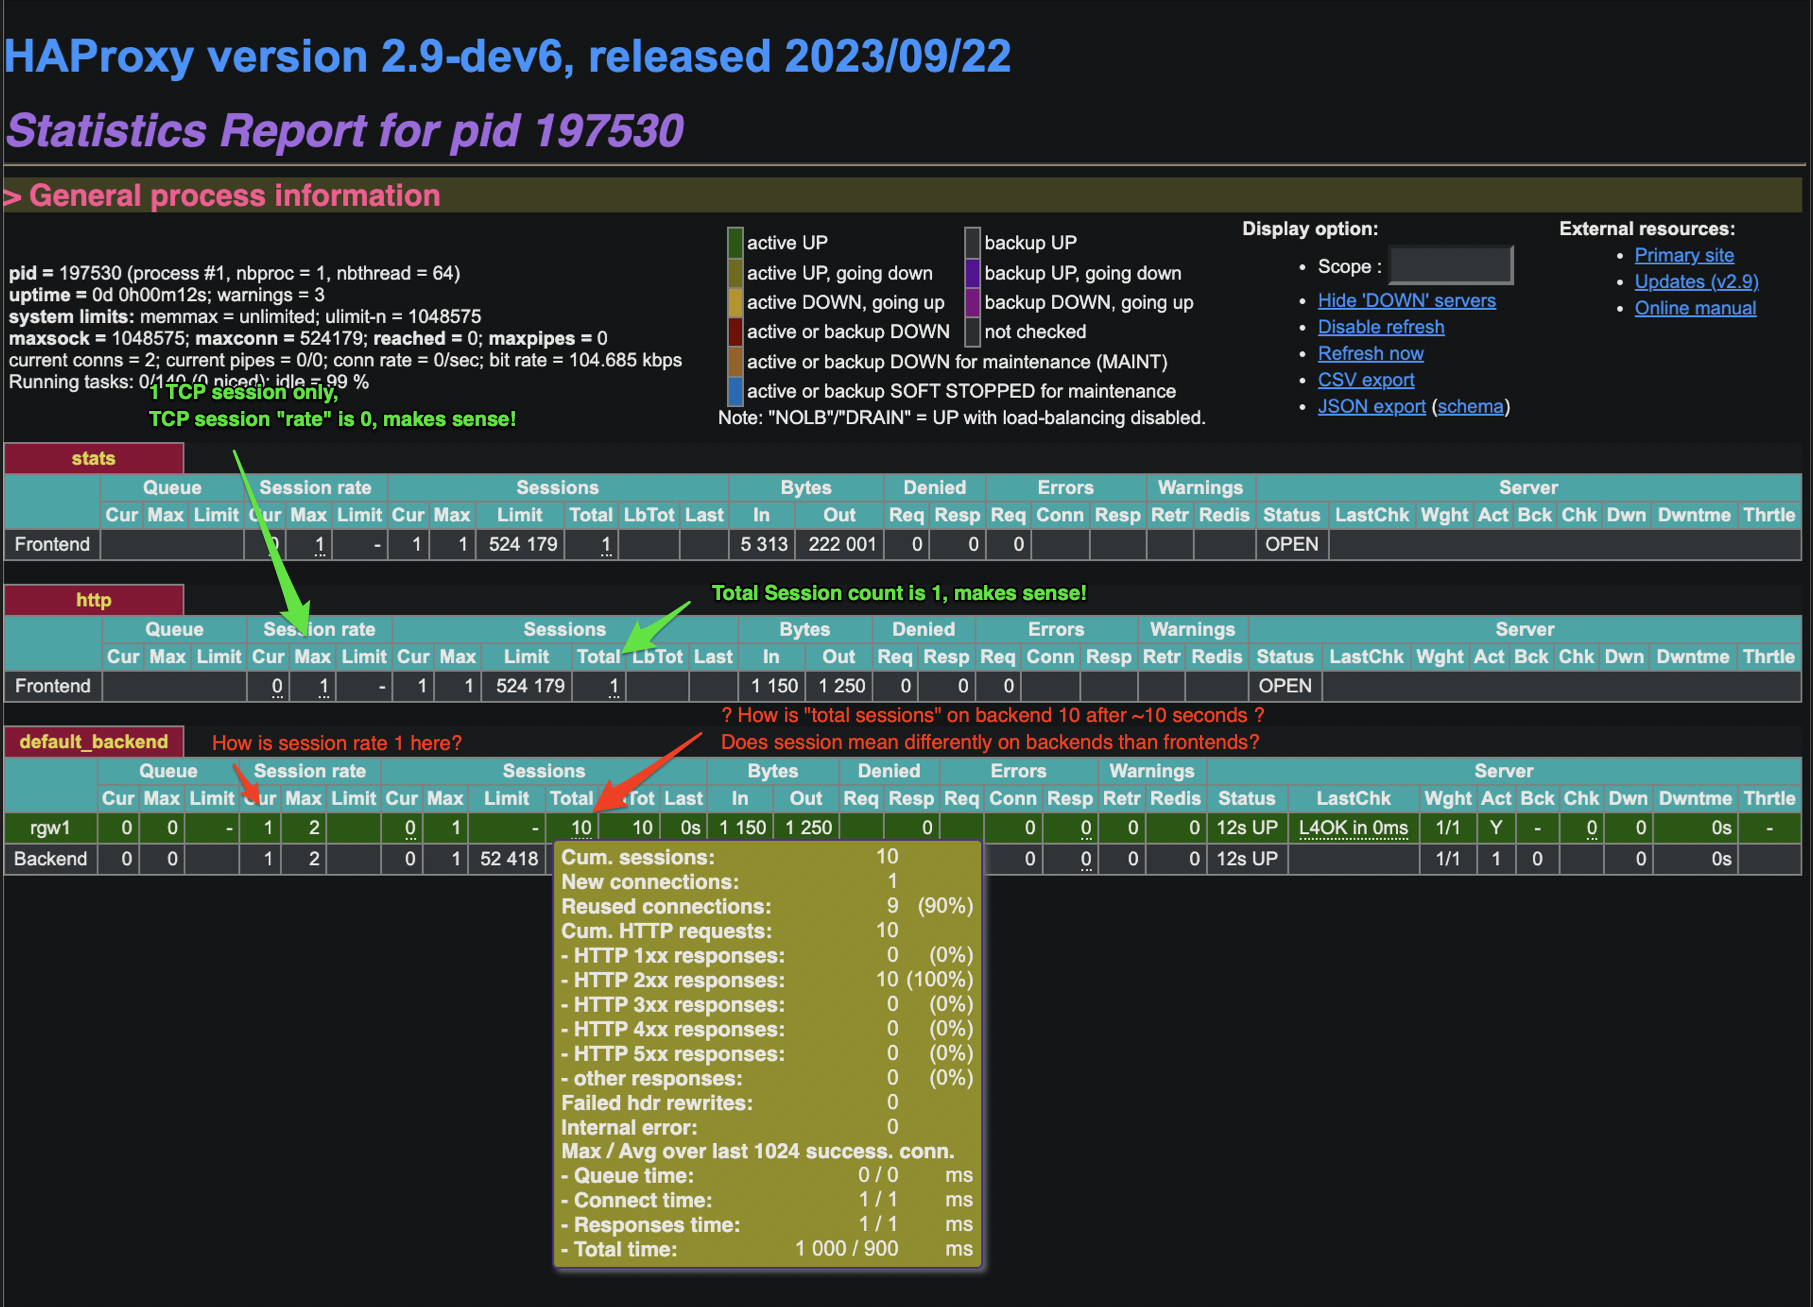Click the Frontend row label in stats table

(x=52, y=544)
